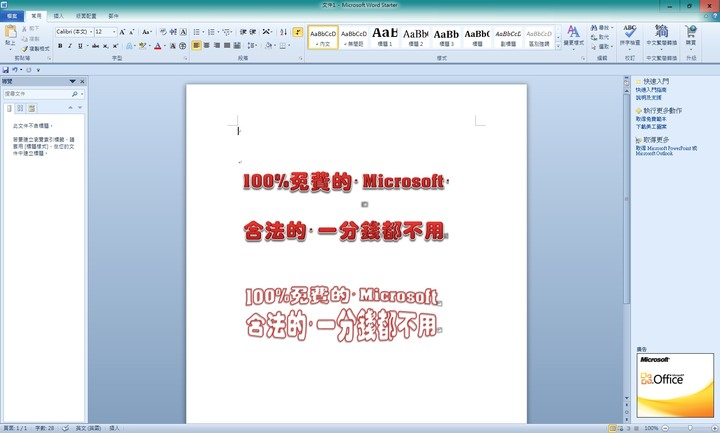Toggle Character Shading button

173,46
